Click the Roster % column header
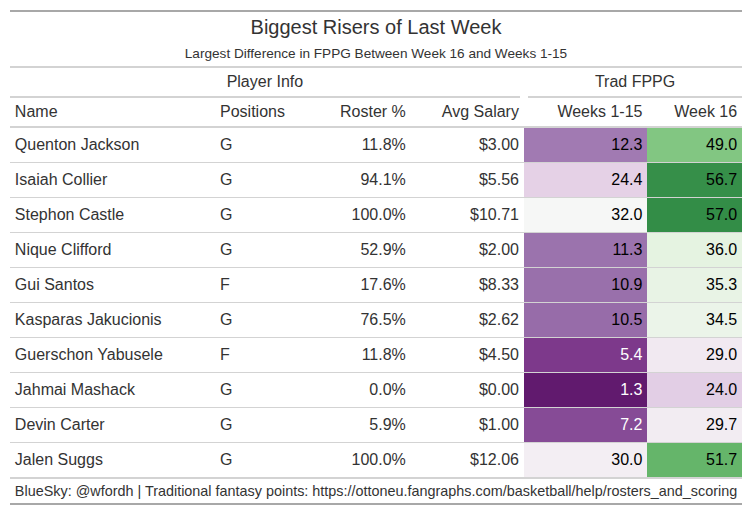The height and width of the screenshot is (515, 752). coord(372,112)
